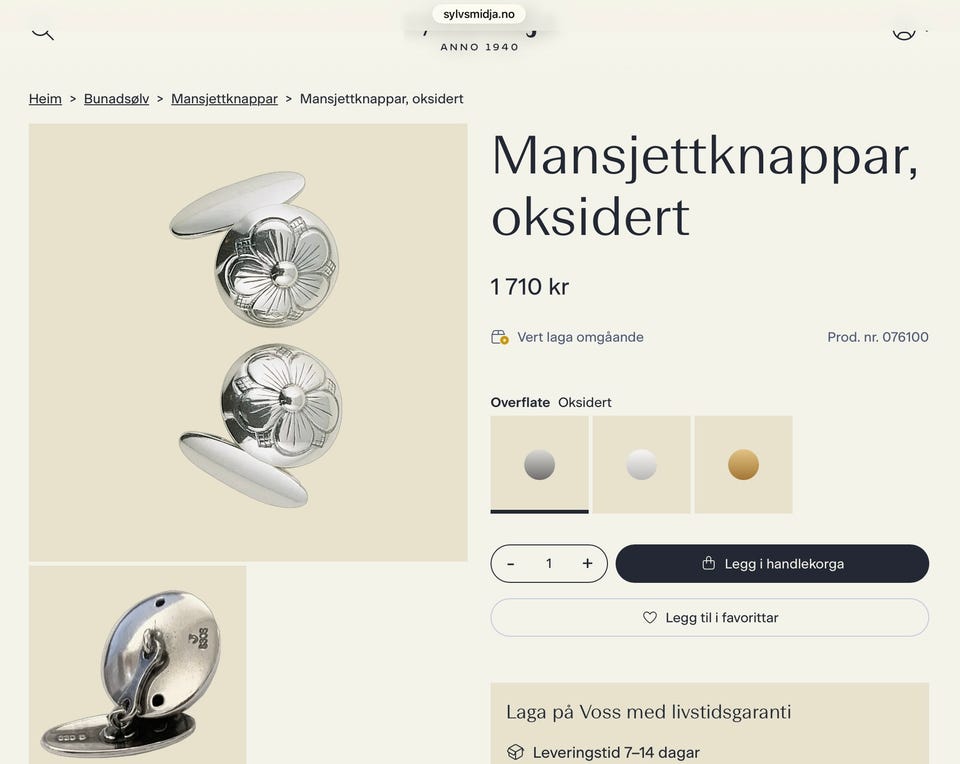
Task: Click Legg til i favorittar button
Action: [x=710, y=618]
